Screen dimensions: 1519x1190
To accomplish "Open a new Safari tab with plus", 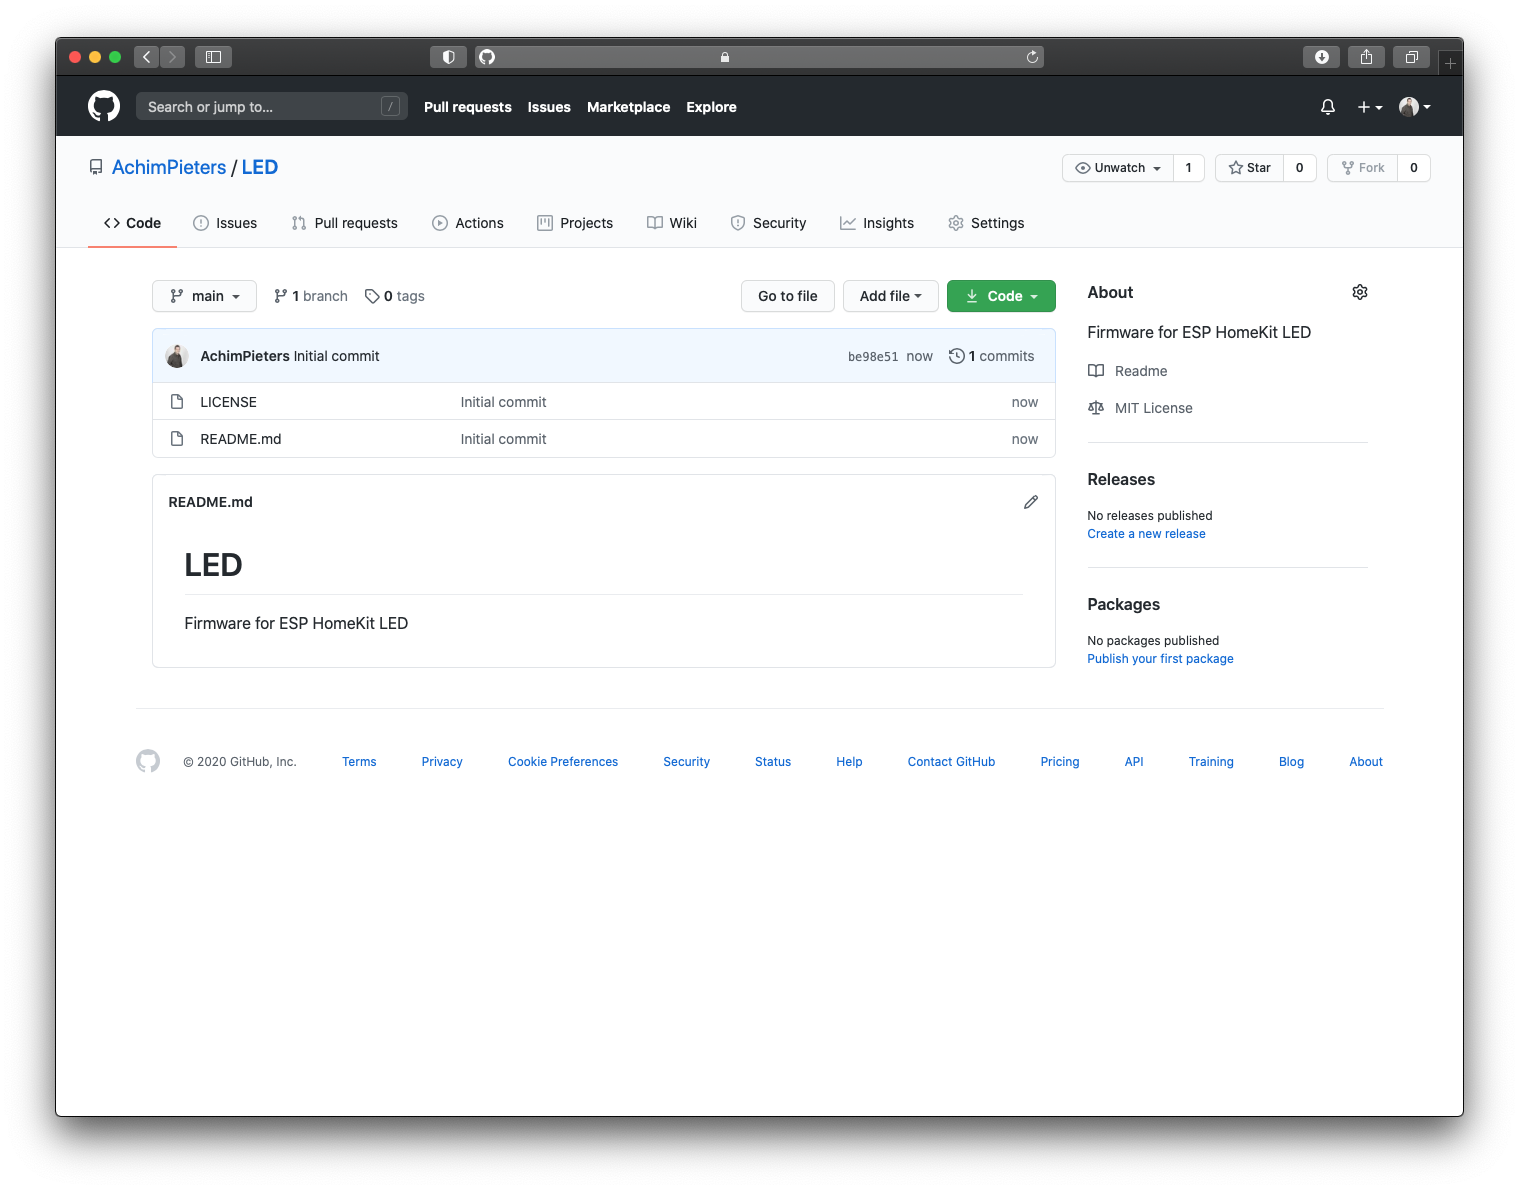I will 1450,63.
